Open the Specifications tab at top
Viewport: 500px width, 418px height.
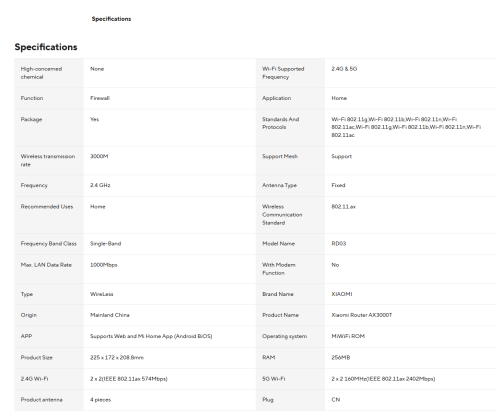(111, 19)
